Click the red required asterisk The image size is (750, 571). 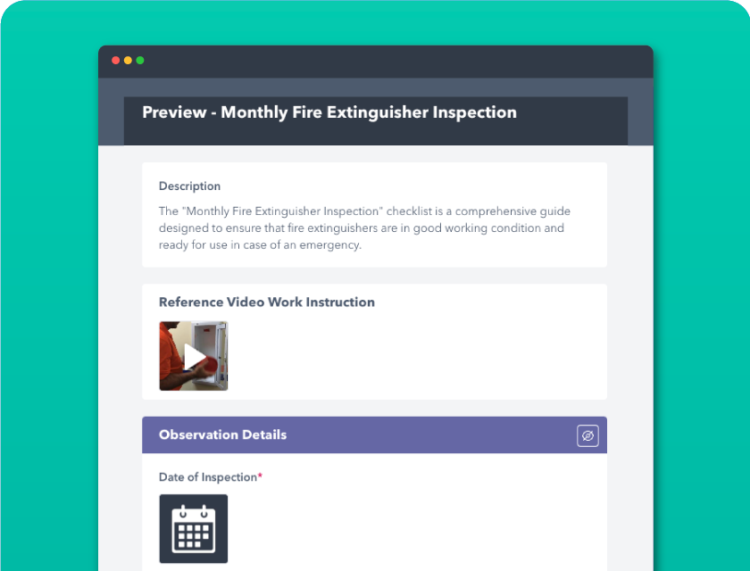point(260,476)
